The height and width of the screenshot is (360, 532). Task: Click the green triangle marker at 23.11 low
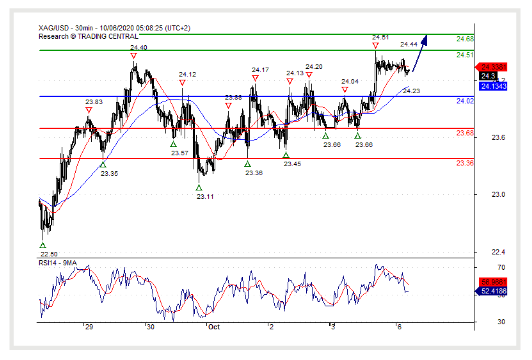tap(199, 188)
